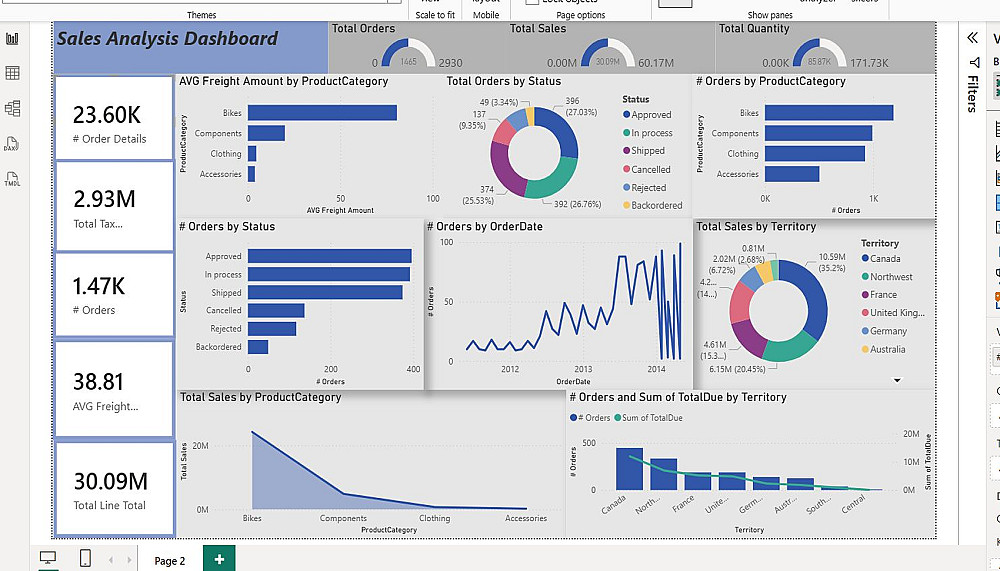Select the Total Sales by Territory title

pos(756,226)
